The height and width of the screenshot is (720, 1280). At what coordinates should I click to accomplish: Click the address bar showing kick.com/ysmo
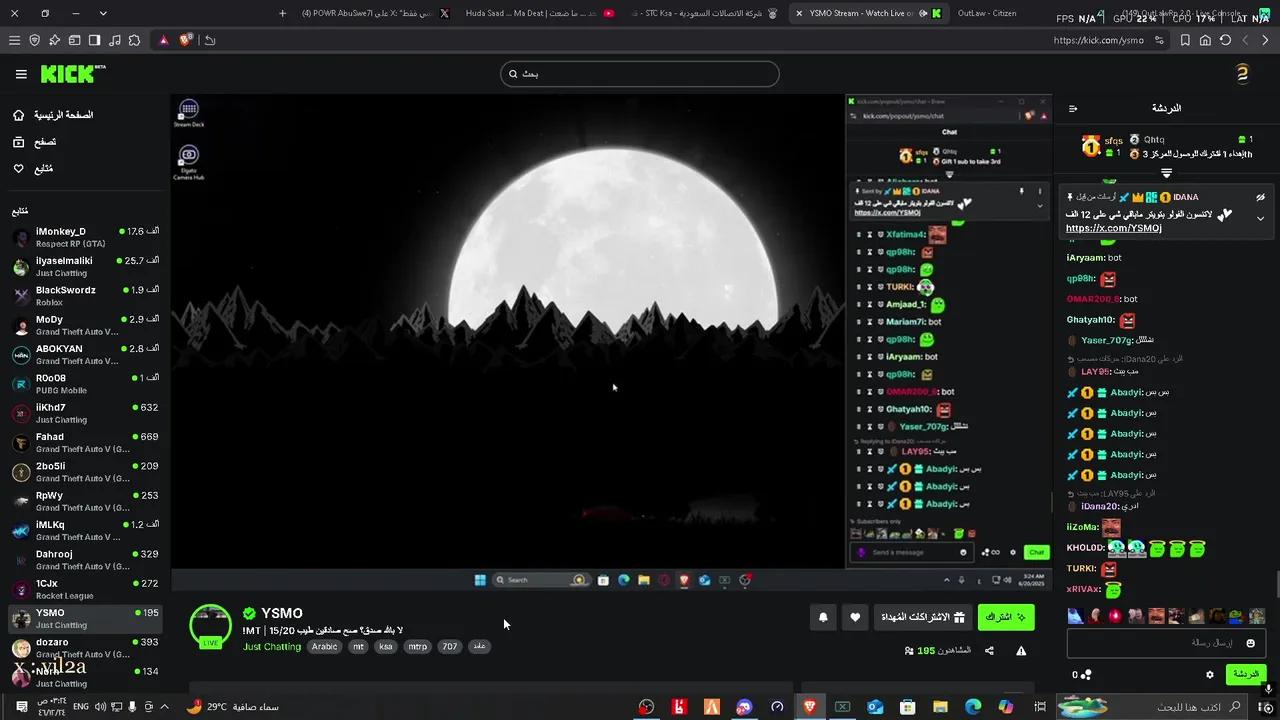[x=1098, y=40]
